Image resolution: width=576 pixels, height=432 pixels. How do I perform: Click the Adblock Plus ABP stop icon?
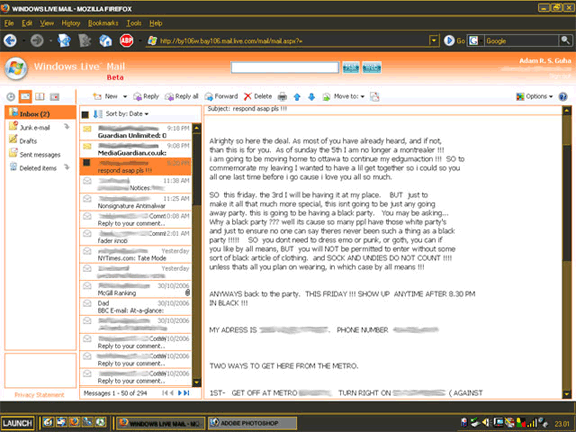pyautogui.click(x=126, y=40)
